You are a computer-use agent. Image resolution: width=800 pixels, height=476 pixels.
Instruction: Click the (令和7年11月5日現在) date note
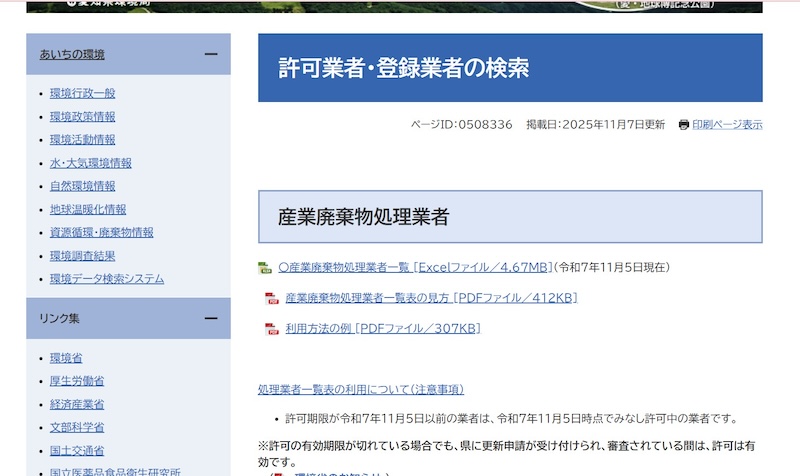[612, 267]
